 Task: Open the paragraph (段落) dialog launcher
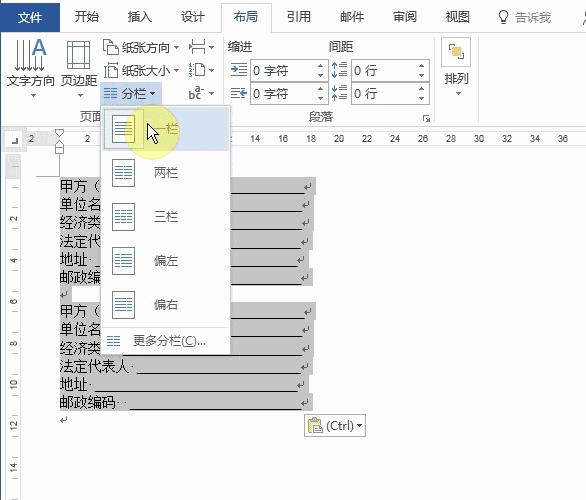[x=426, y=118]
